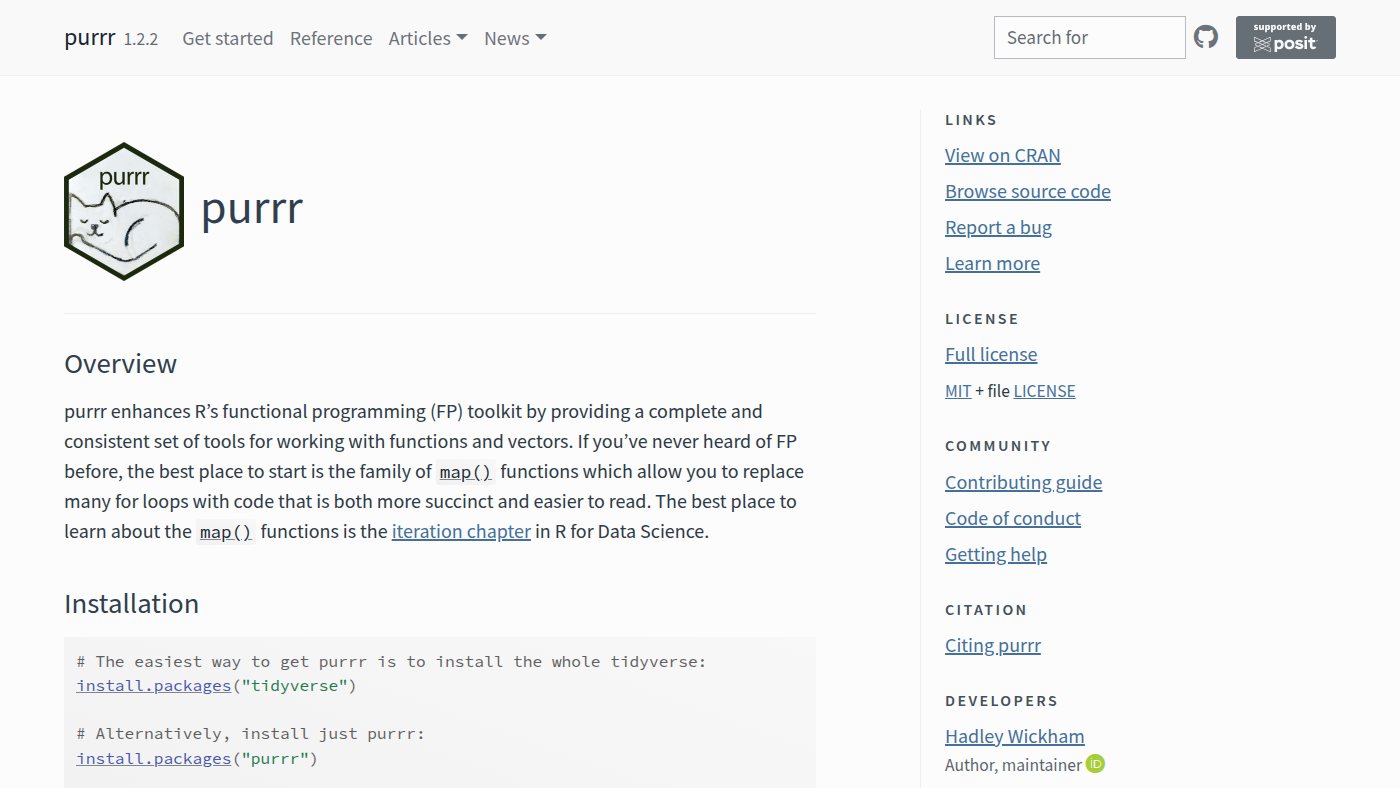Screen dimensions: 1400x788
Task: Click map() after 'learn about the'
Action: pyautogui.click(x=226, y=532)
